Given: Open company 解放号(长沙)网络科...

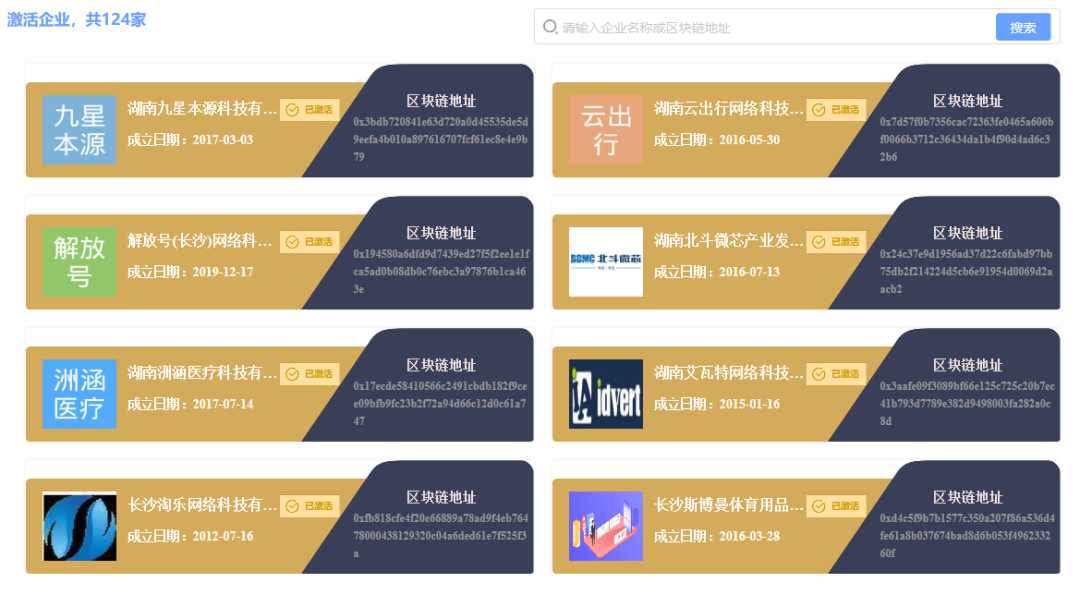Looking at the screenshot, I should [x=202, y=241].
